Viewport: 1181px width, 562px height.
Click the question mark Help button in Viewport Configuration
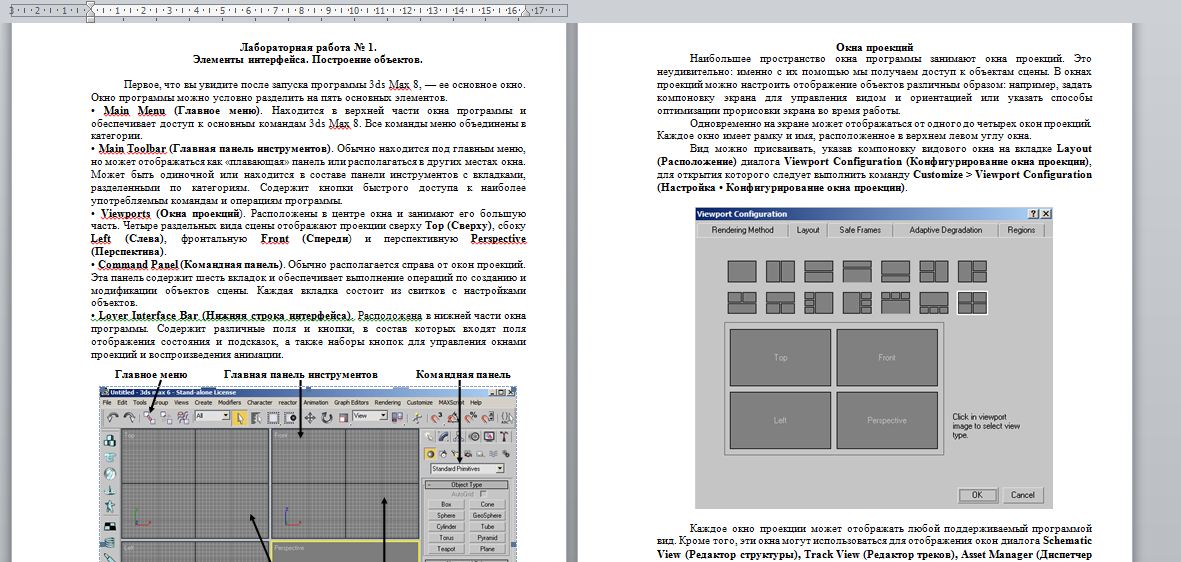[1033, 214]
